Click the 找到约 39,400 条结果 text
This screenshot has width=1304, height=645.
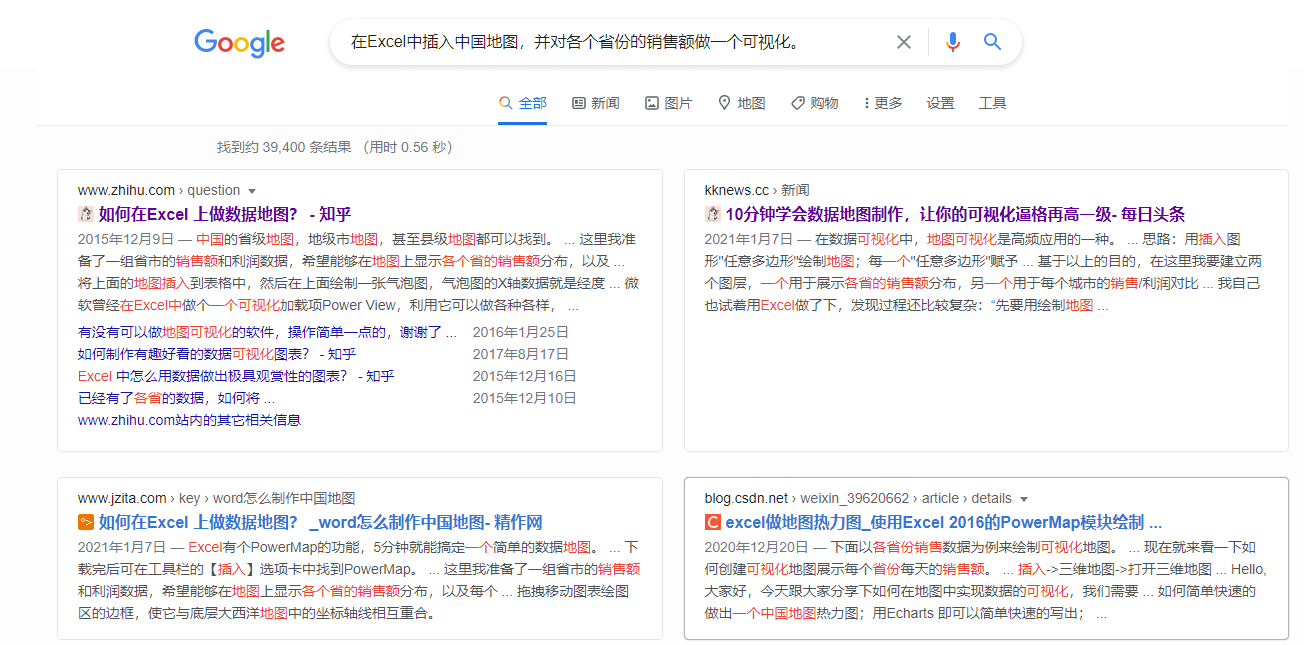tap(284, 147)
